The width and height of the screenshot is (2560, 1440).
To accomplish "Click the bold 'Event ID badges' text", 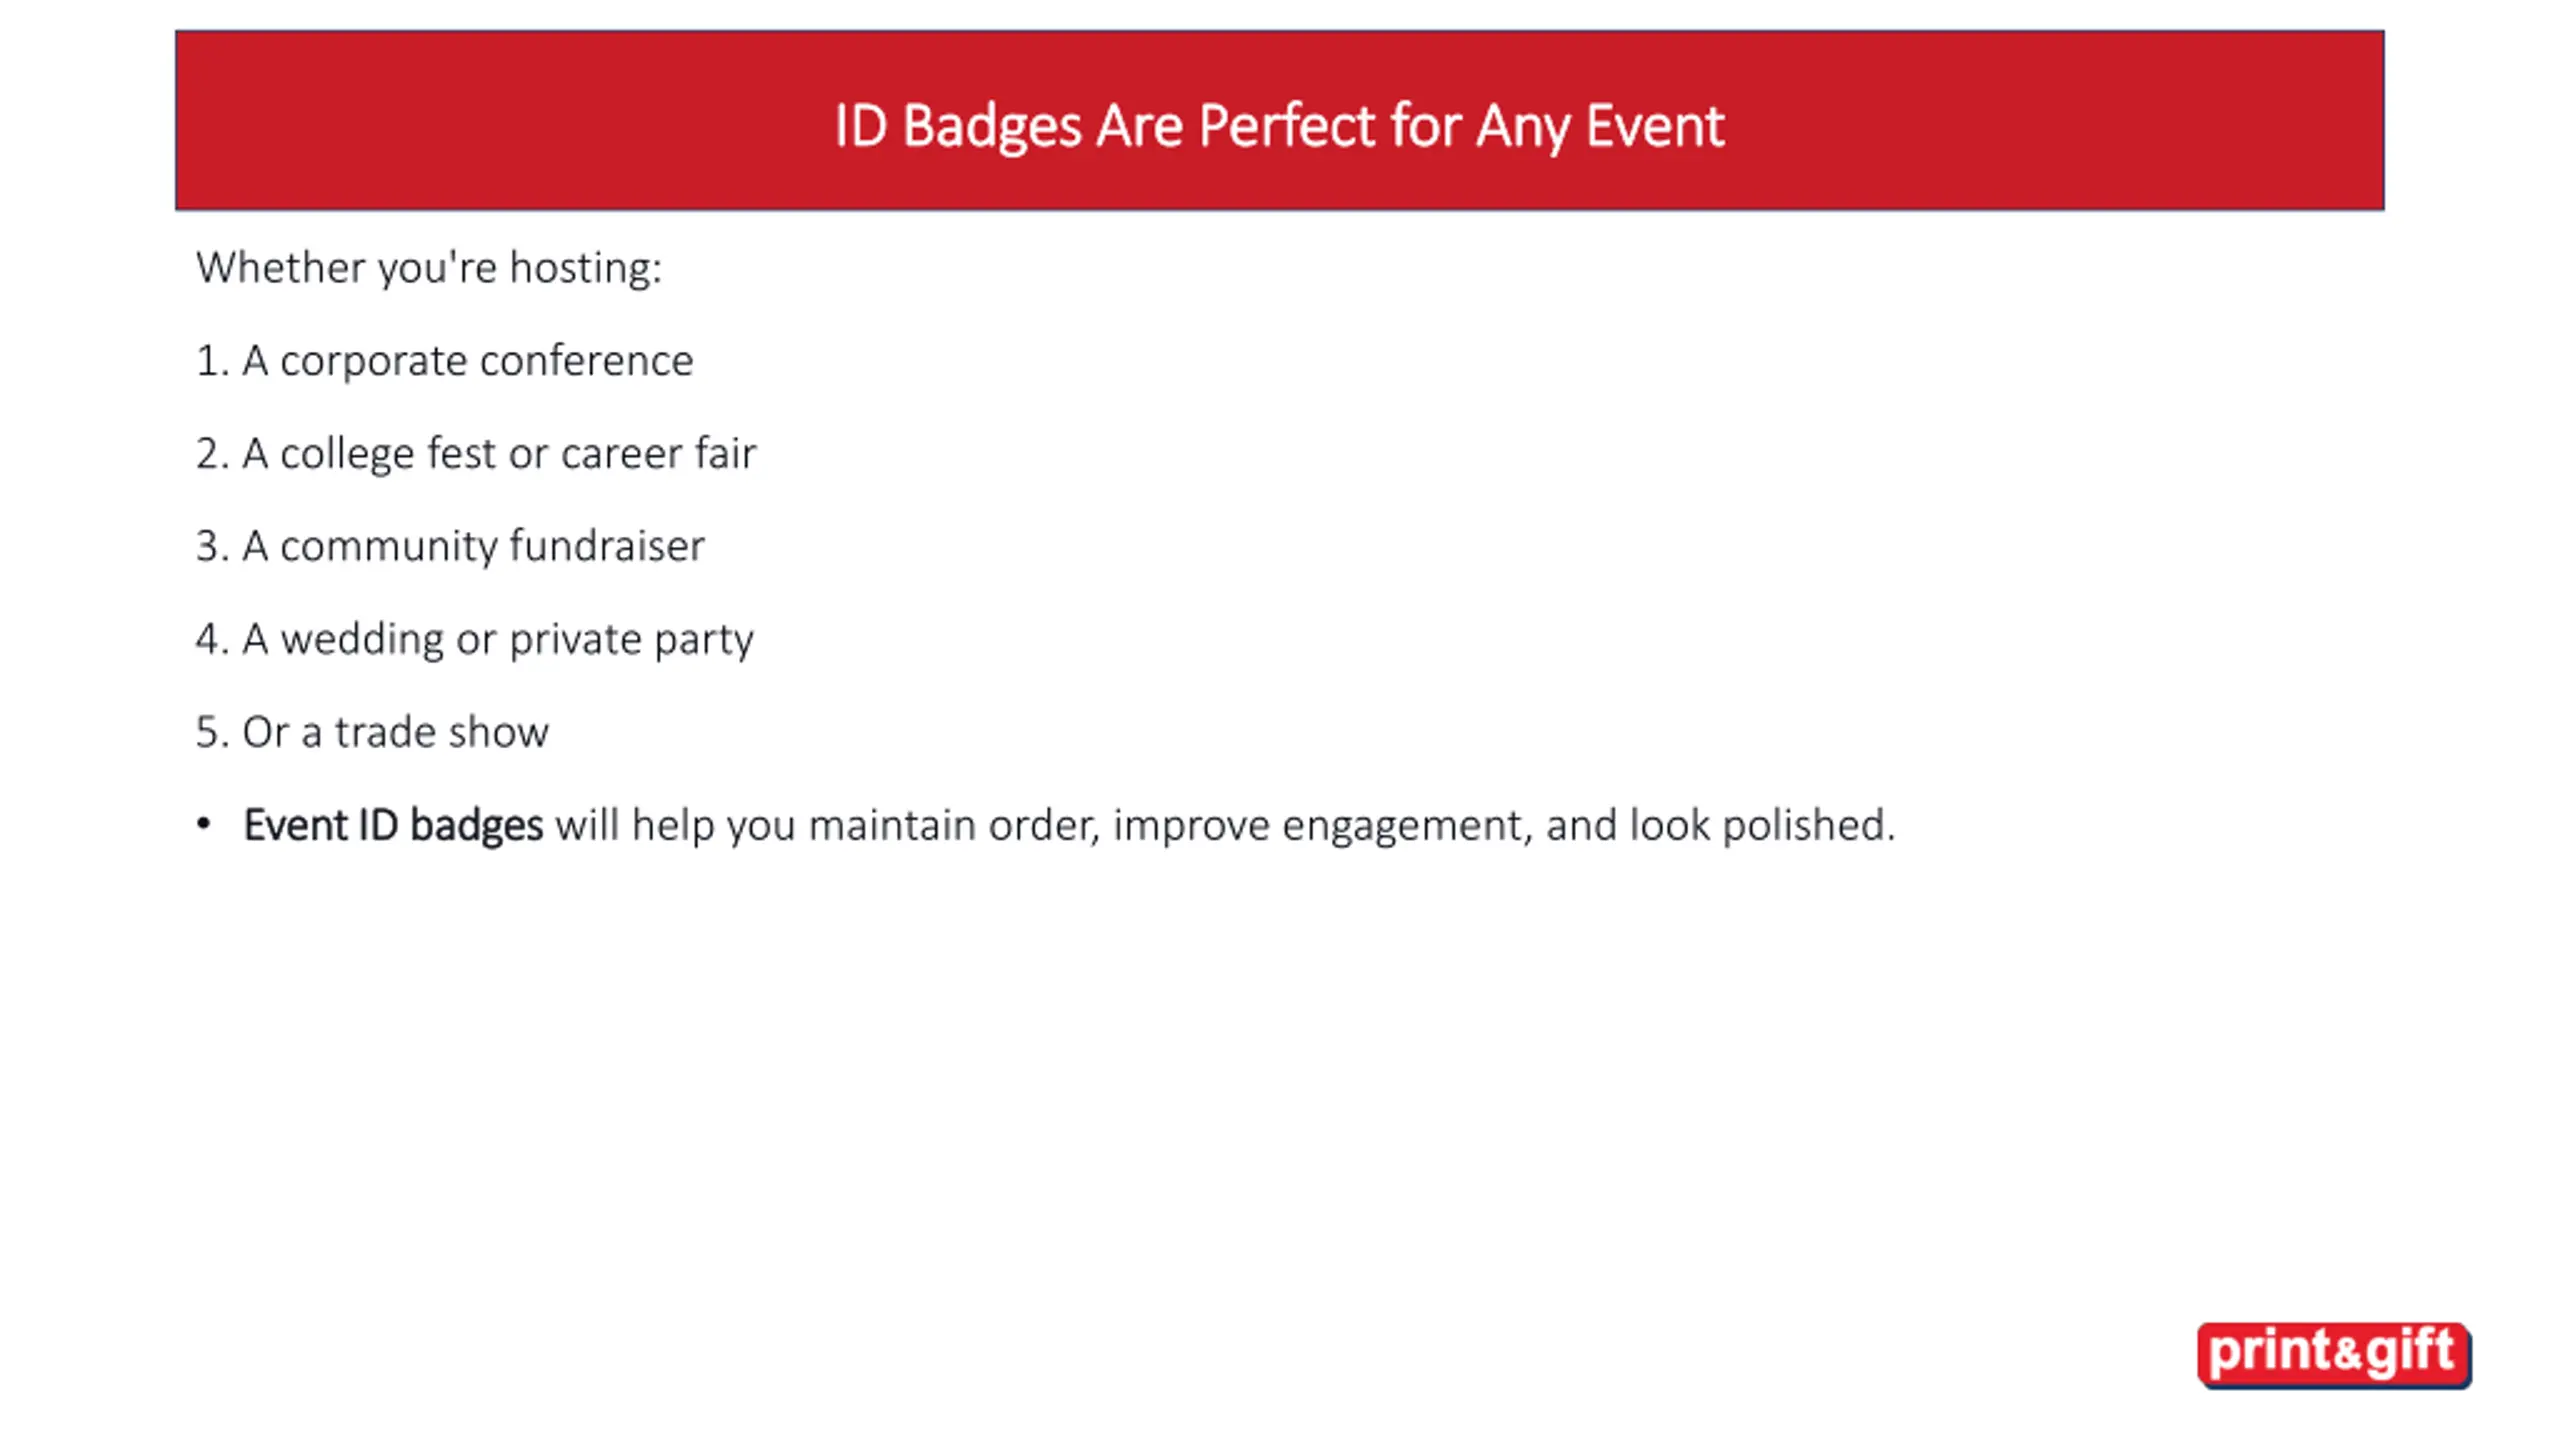I will (393, 826).
